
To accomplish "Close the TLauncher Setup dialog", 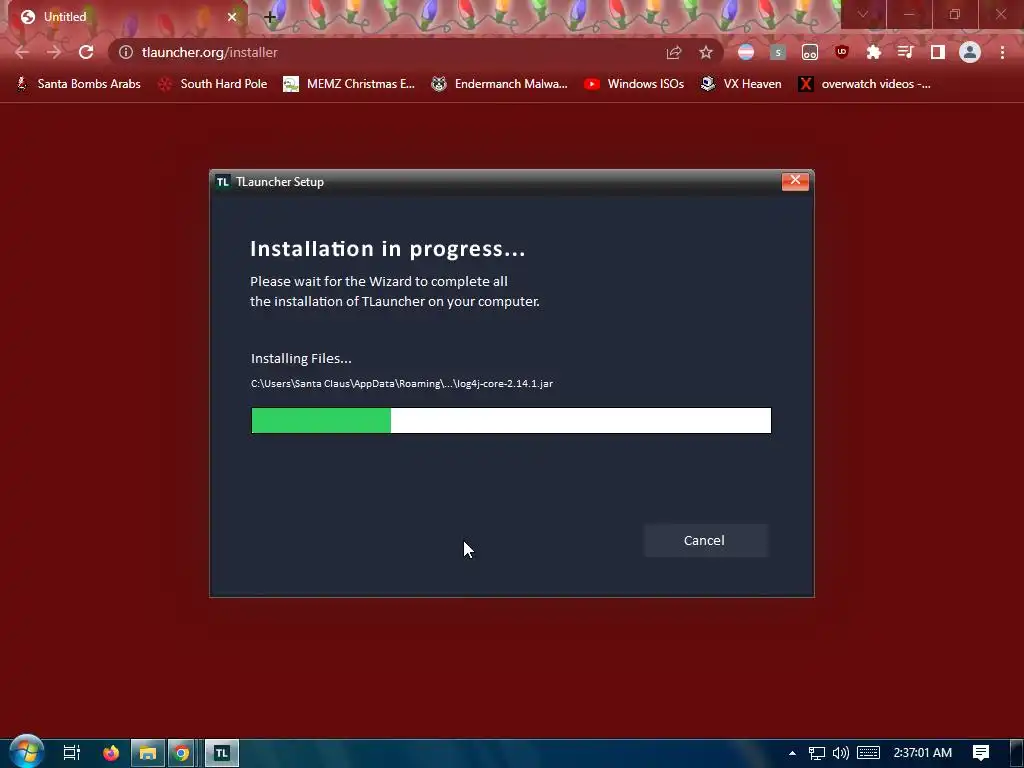I will pyautogui.click(x=795, y=181).
